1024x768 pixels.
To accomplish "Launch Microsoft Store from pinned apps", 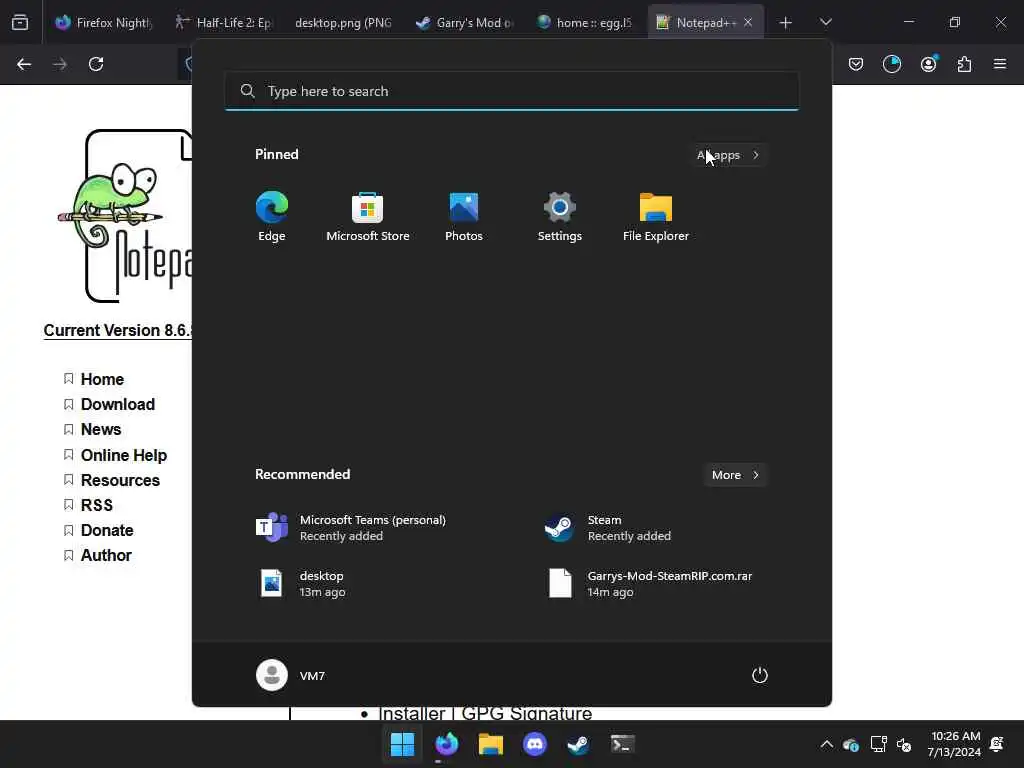I will (368, 217).
